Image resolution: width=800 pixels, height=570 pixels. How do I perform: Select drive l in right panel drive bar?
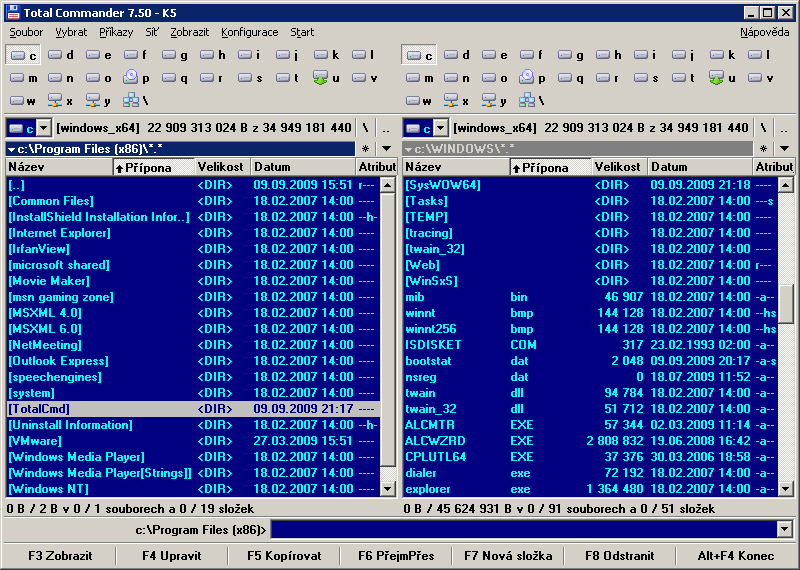tap(760, 55)
